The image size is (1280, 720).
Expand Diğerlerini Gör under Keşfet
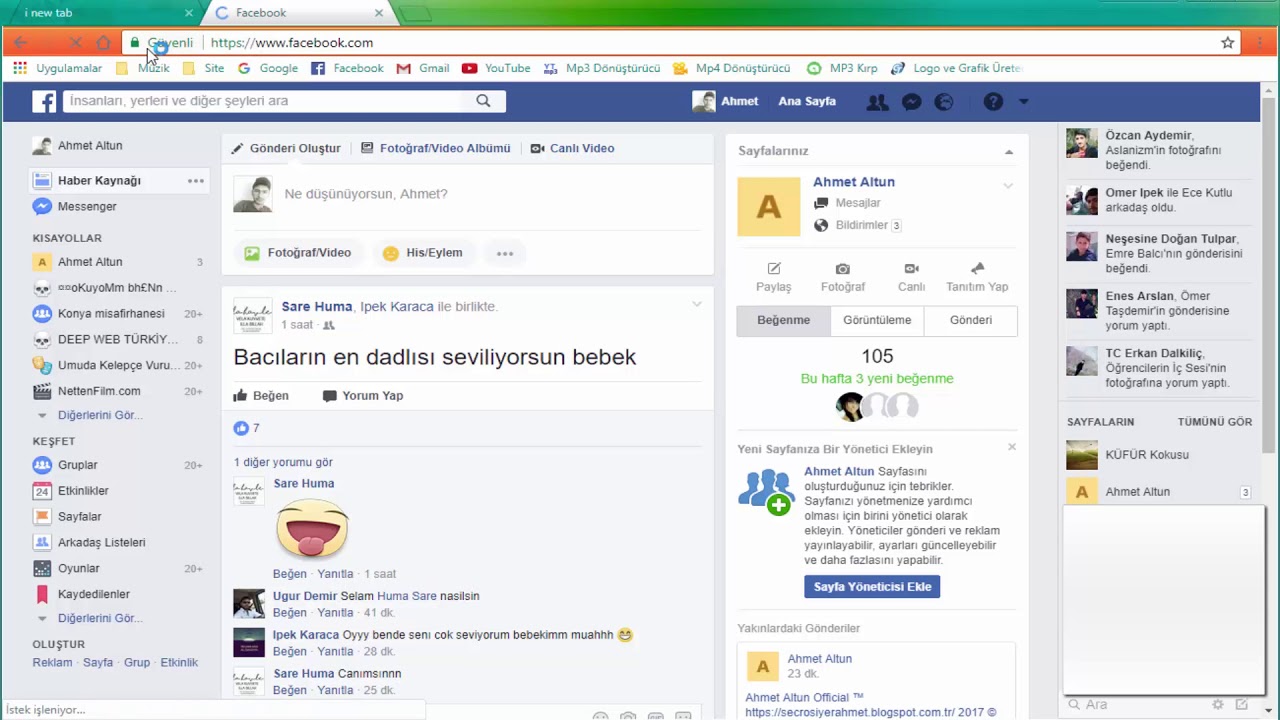(99, 618)
